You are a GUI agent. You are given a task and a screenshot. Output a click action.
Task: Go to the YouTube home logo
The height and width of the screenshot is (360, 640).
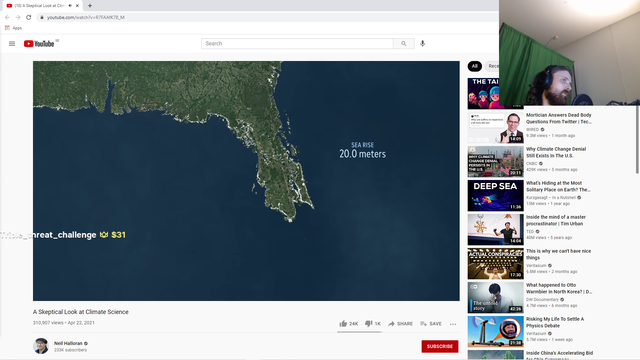pyautogui.click(x=39, y=44)
